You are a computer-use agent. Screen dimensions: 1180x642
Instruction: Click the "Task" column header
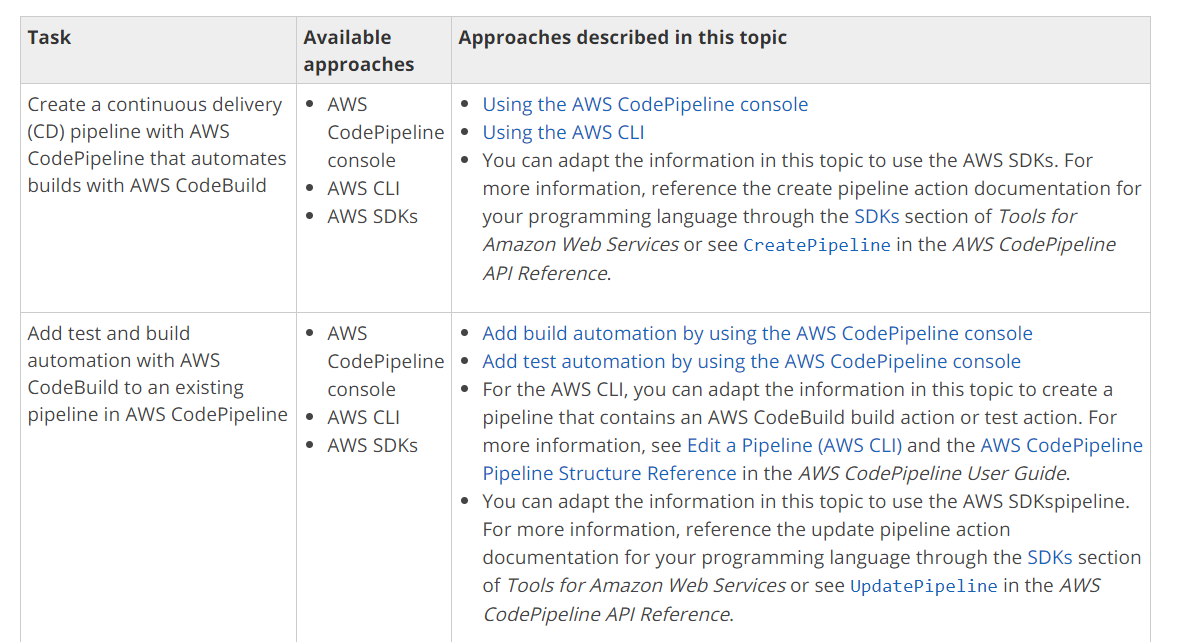[49, 38]
